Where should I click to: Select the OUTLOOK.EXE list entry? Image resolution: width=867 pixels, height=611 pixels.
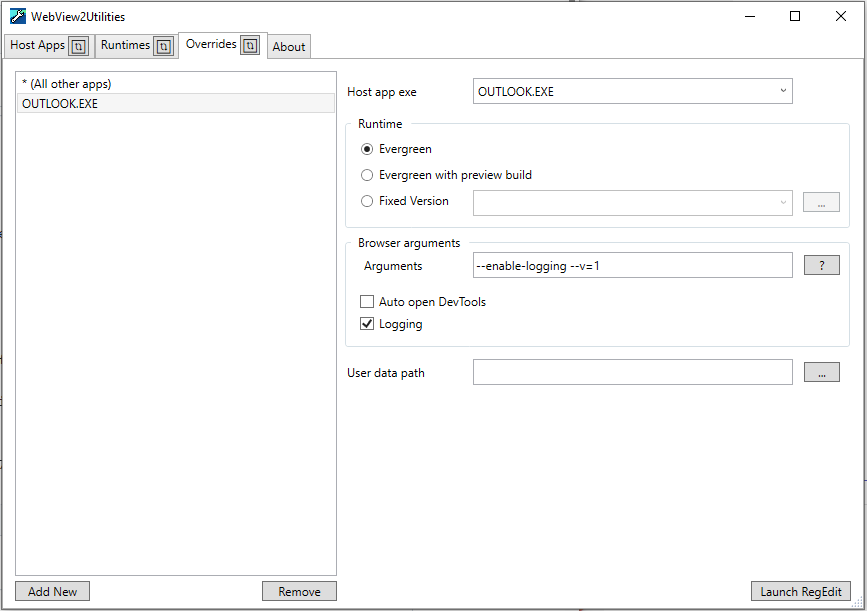click(176, 103)
